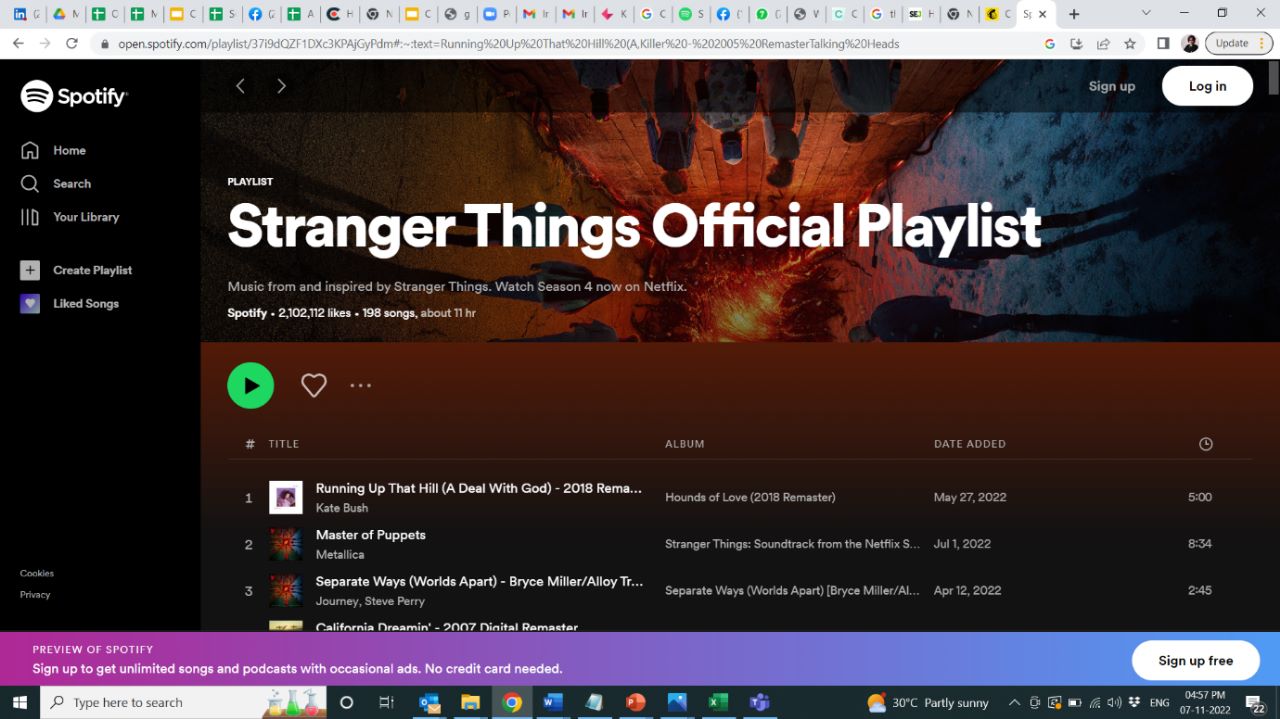Switch to the LinkedIn browser tab

[26, 14]
